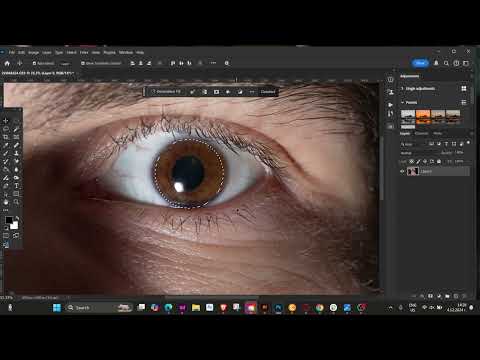Click the Deselect button

click(x=268, y=92)
